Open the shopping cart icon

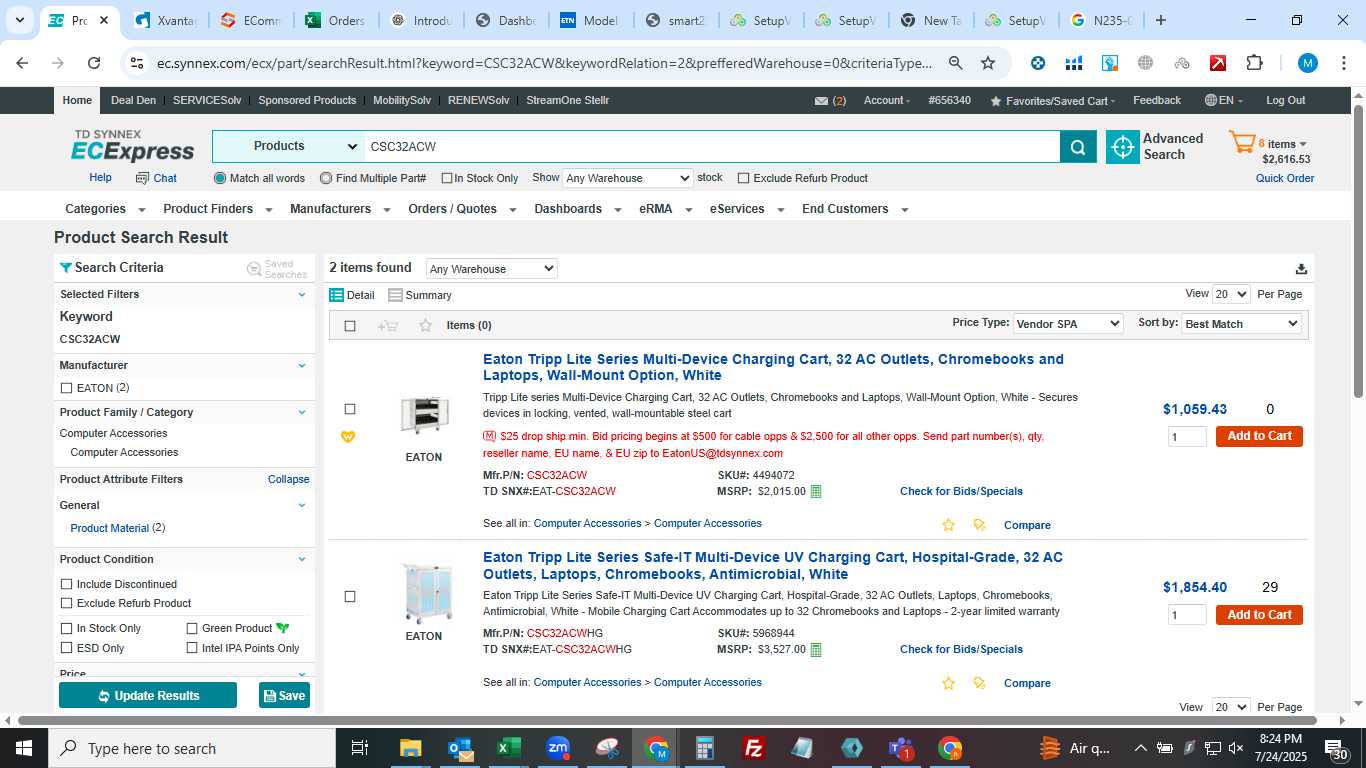1241,144
